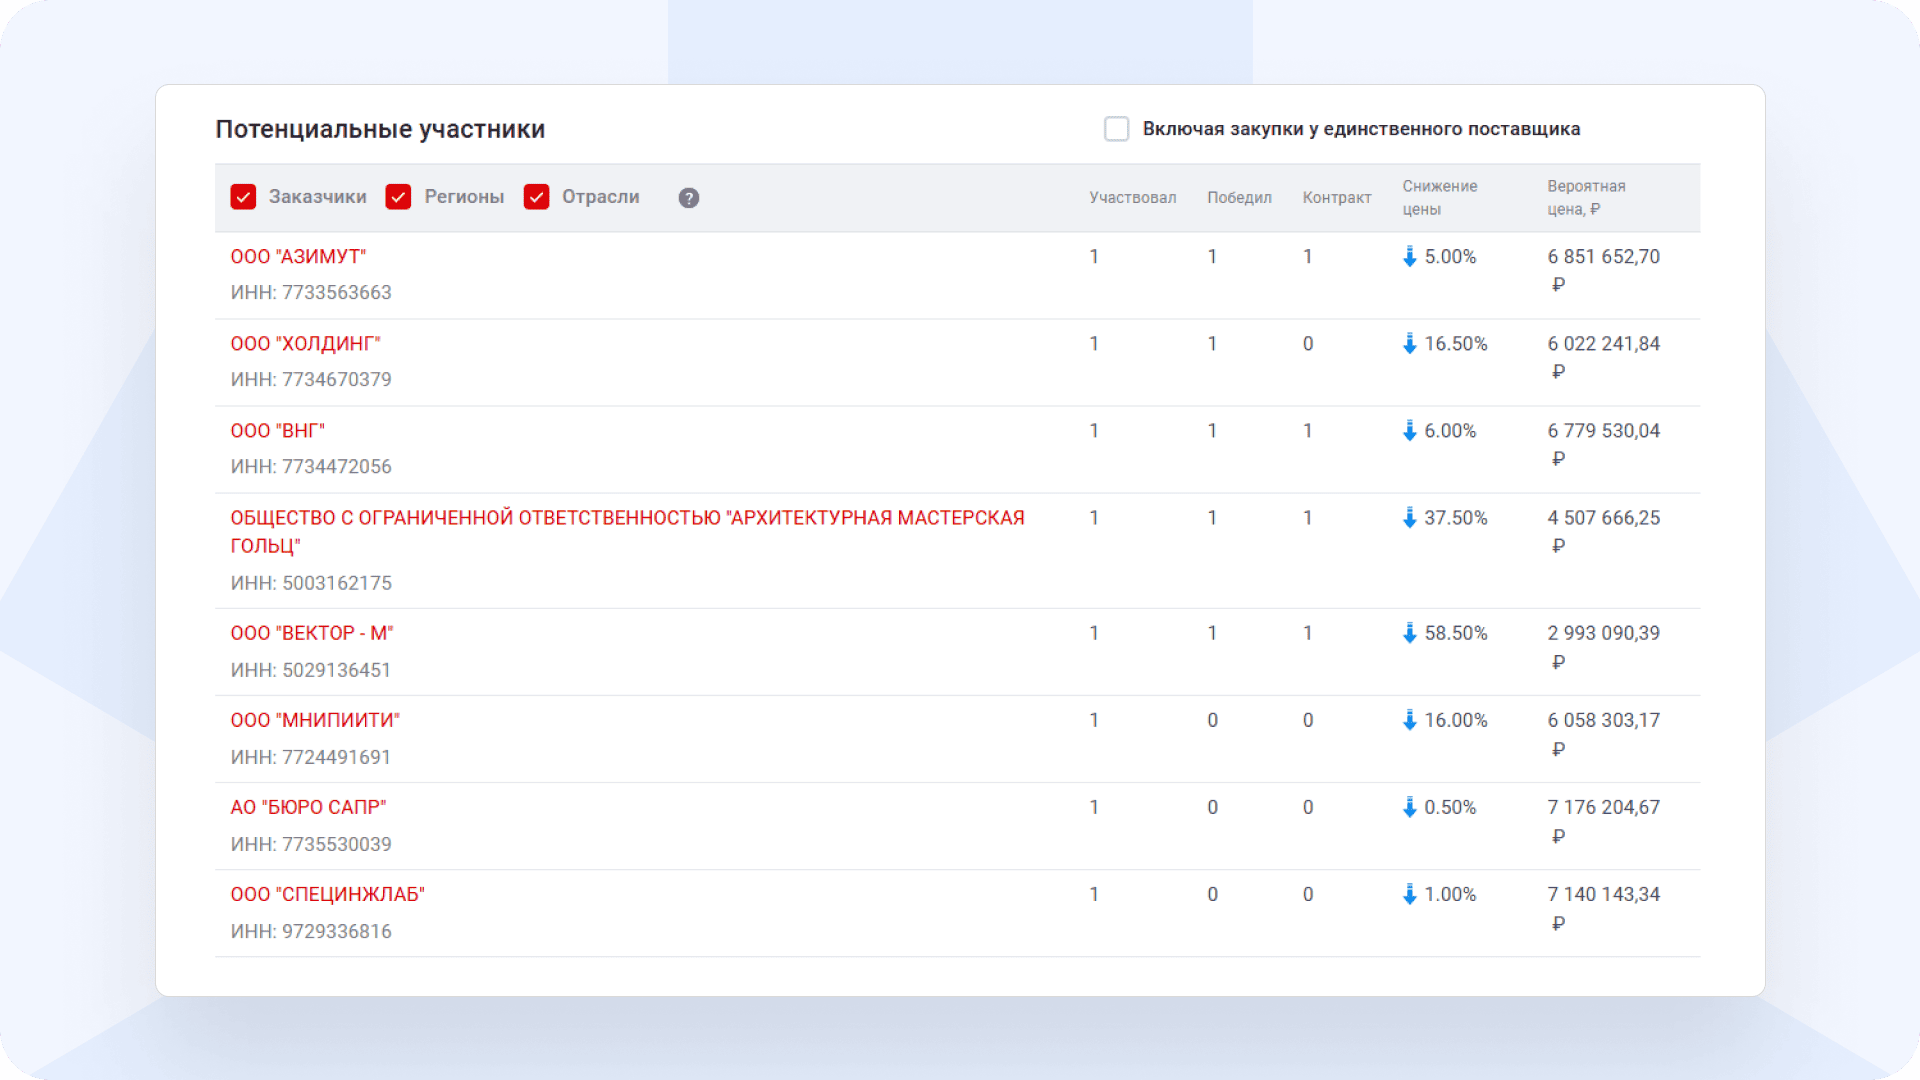Viewport: 1920px width, 1080px height.
Task: Click the Участвовал column header
Action: click(1132, 198)
